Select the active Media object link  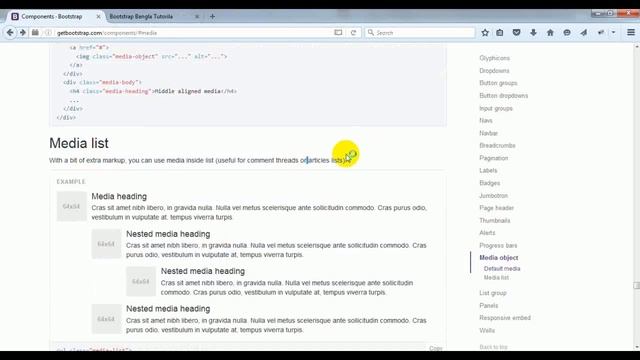498,258
